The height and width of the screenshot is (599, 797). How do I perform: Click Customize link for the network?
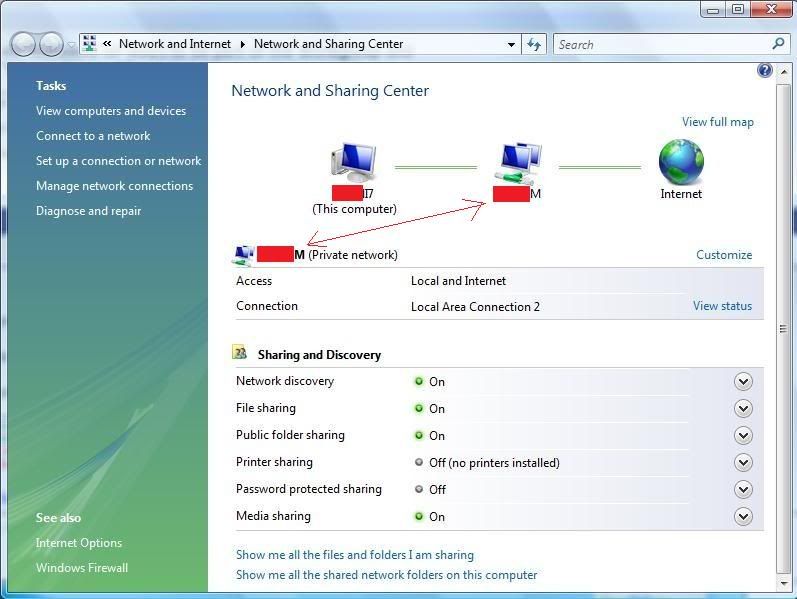[x=724, y=255]
